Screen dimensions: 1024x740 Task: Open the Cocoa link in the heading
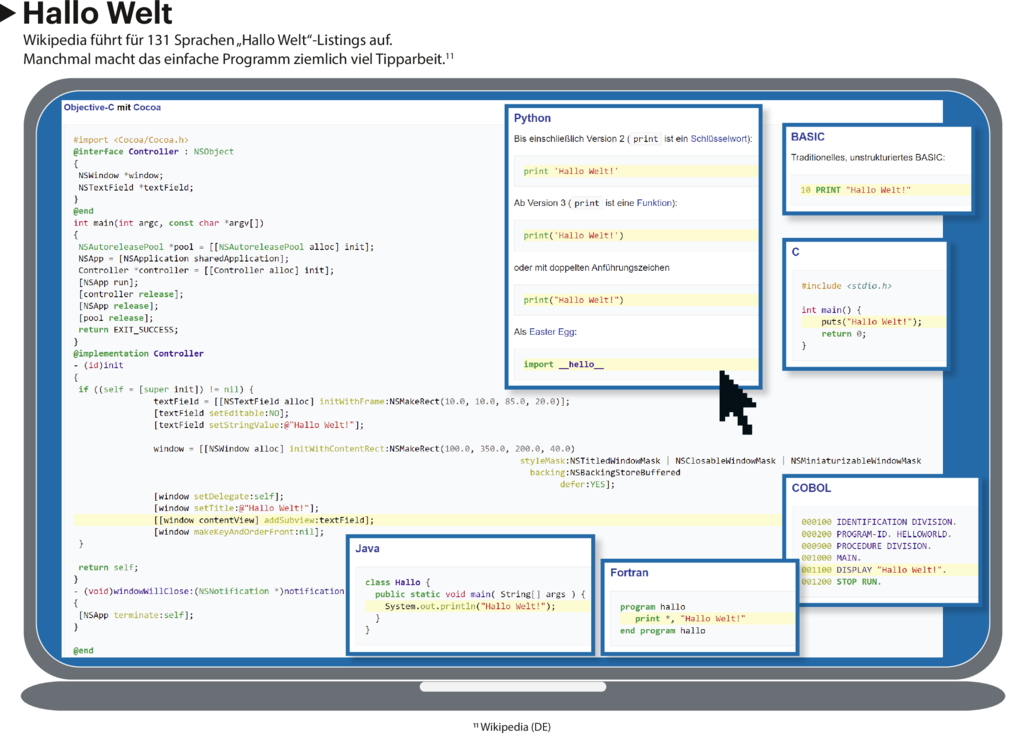tap(147, 107)
